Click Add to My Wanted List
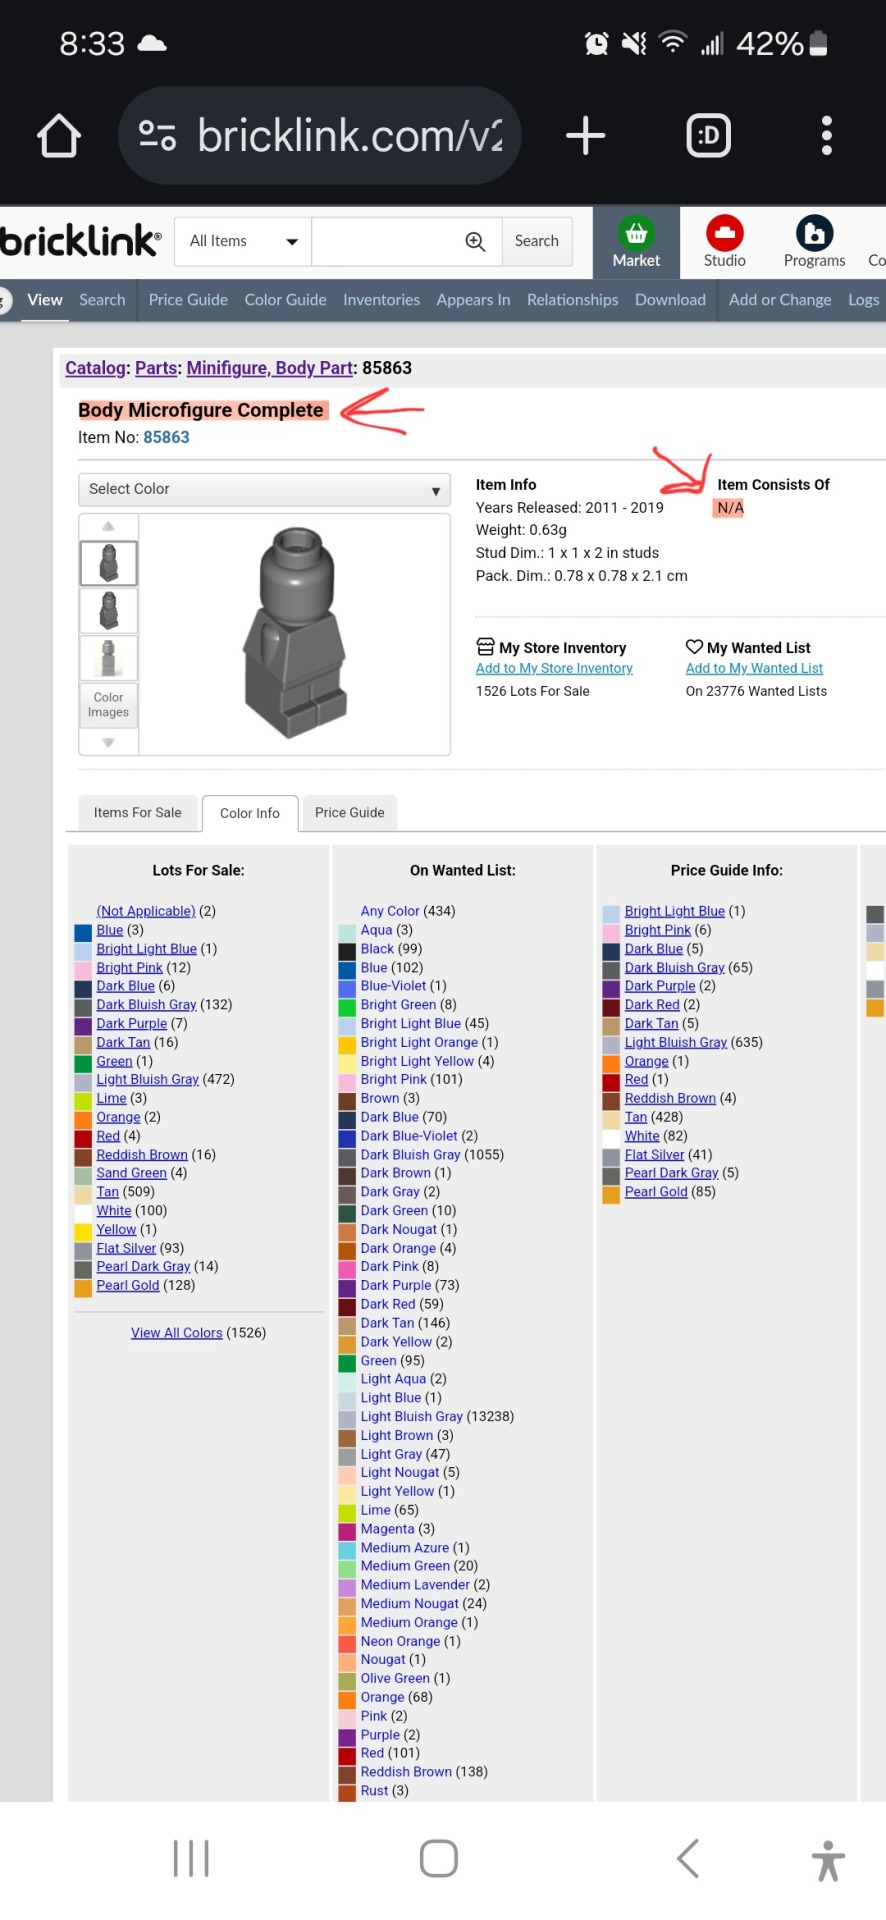 click(x=754, y=668)
